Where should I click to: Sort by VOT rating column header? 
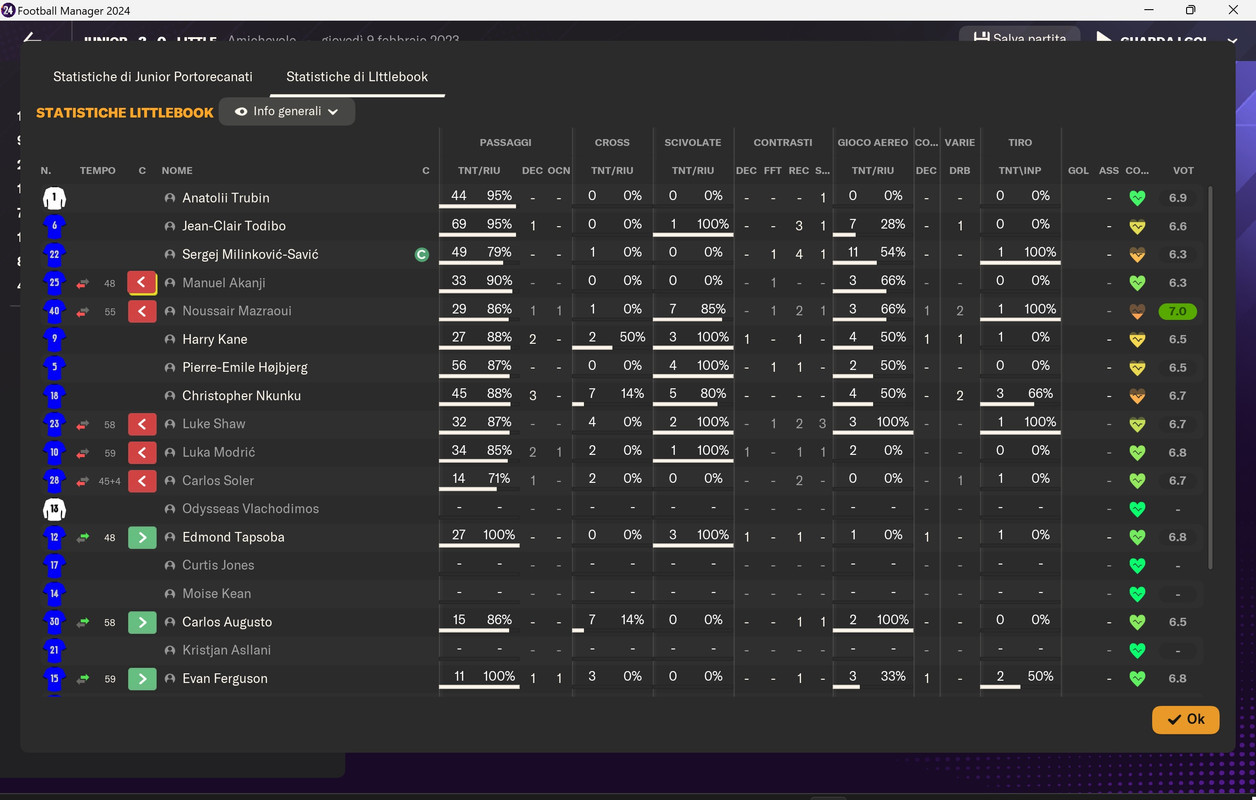(1183, 171)
